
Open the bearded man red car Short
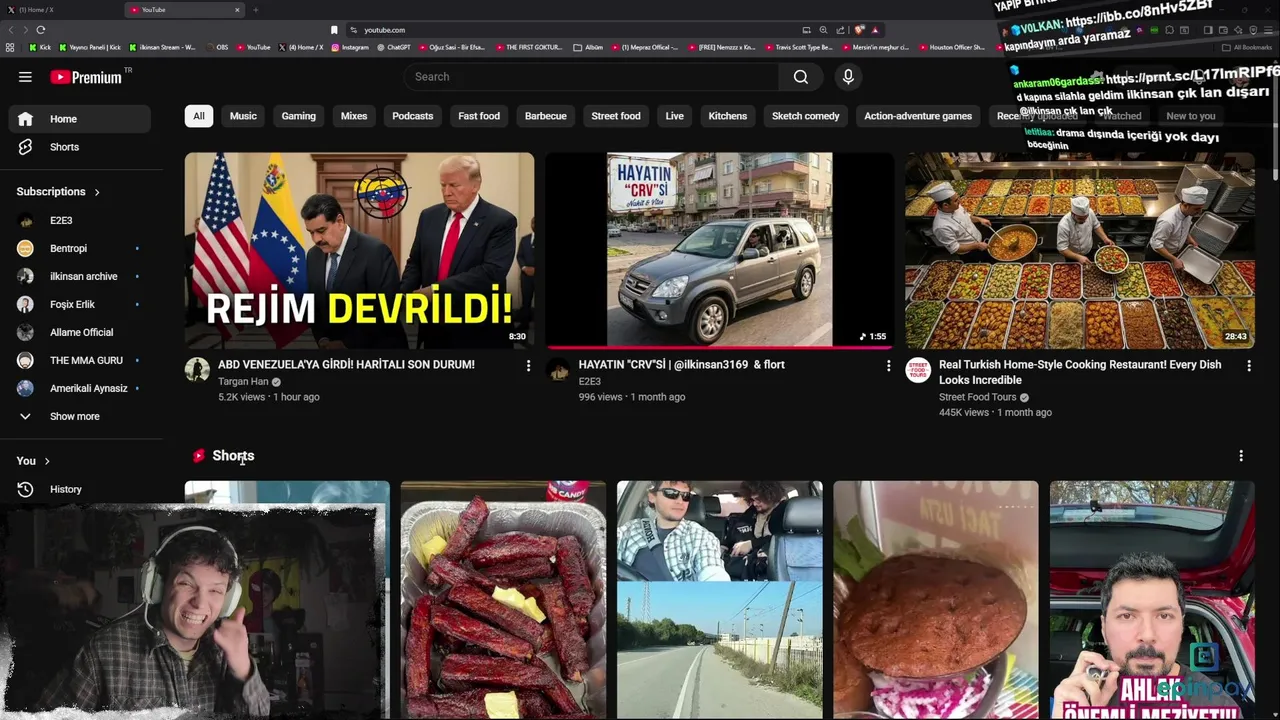1152,600
